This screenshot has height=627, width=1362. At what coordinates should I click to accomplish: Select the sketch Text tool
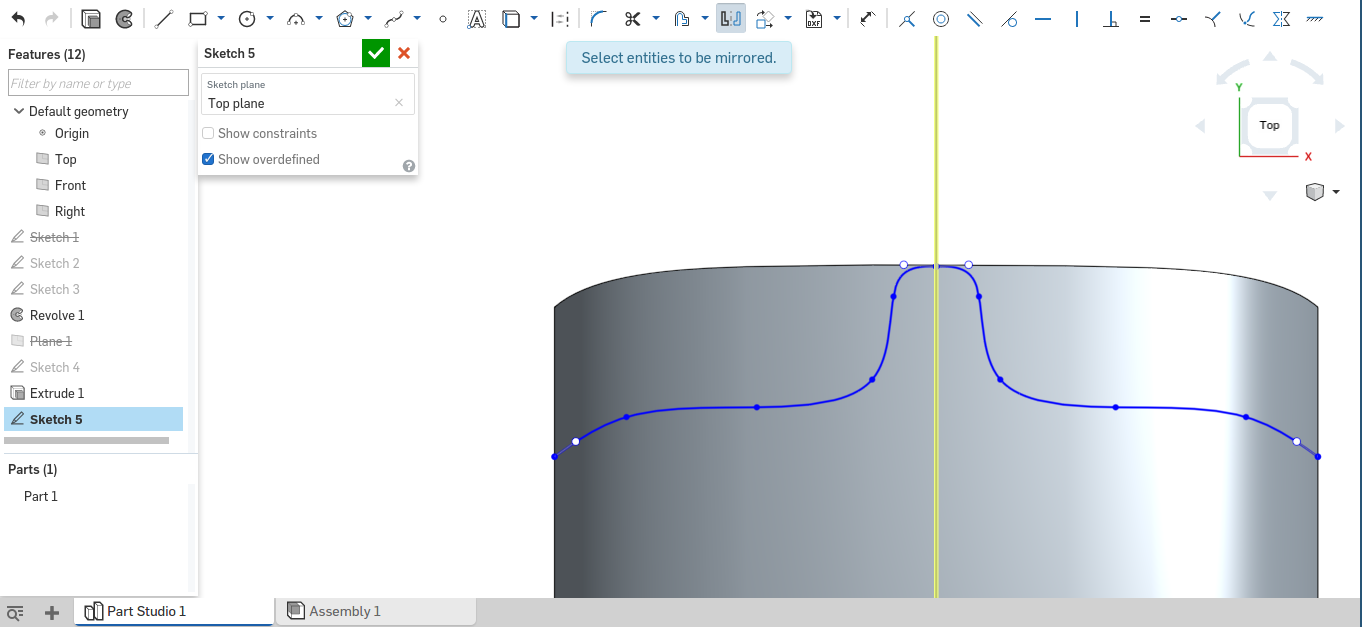click(x=477, y=18)
